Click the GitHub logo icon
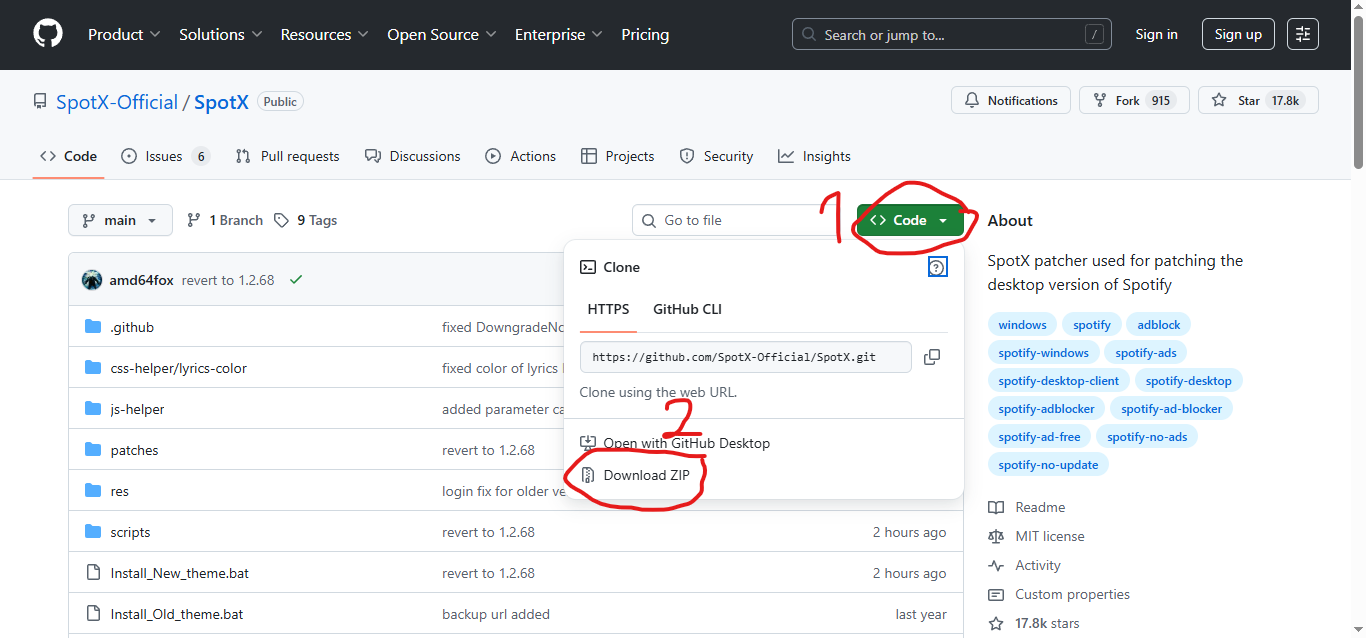 pyautogui.click(x=48, y=34)
